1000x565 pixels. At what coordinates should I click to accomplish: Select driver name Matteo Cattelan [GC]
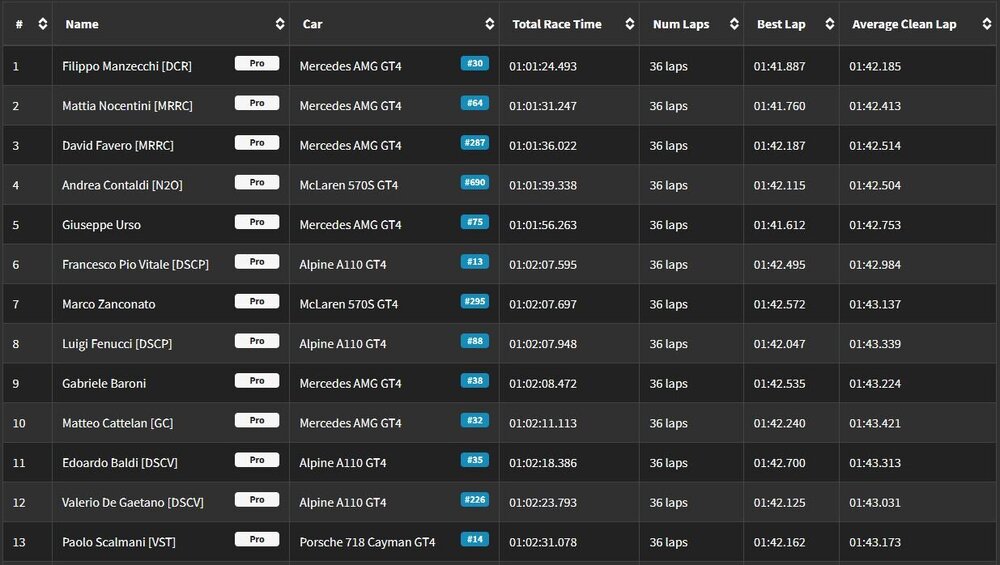[x=117, y=423]
